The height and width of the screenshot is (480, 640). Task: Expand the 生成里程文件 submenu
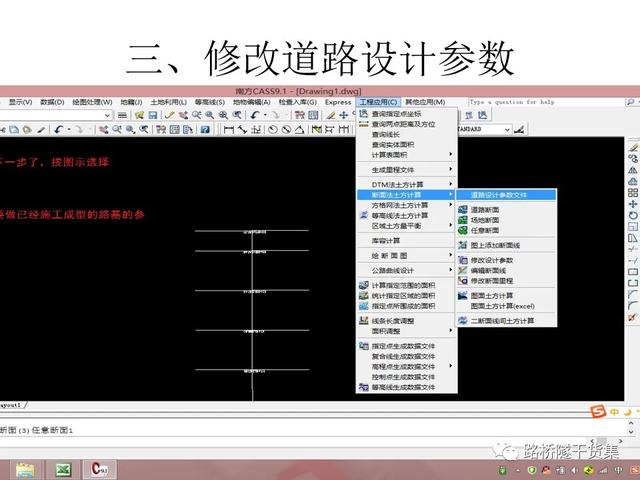pos(451,169)
